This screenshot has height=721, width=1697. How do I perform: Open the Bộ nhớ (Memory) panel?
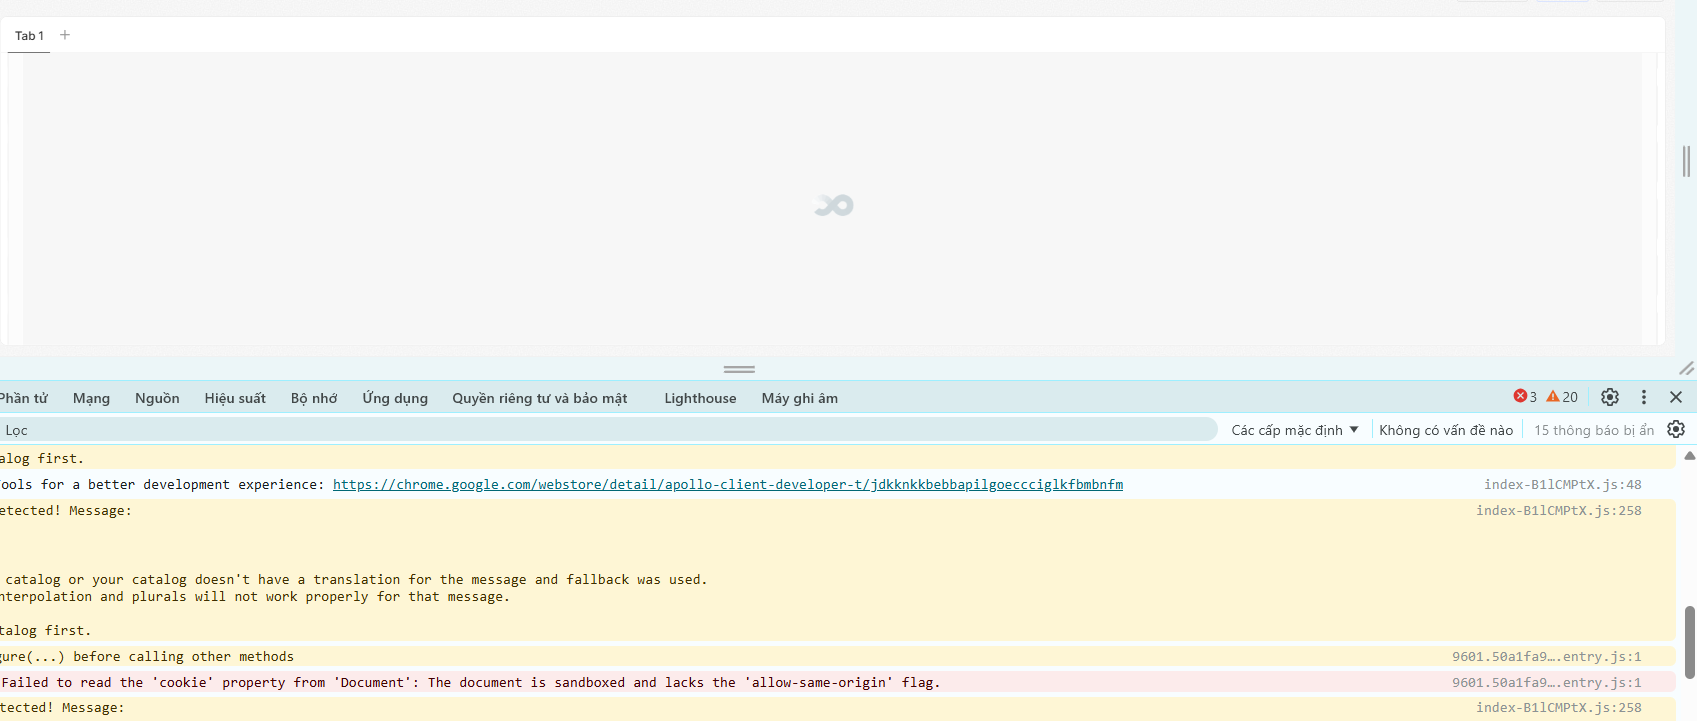pyautogui.click(x=314, y=398)
